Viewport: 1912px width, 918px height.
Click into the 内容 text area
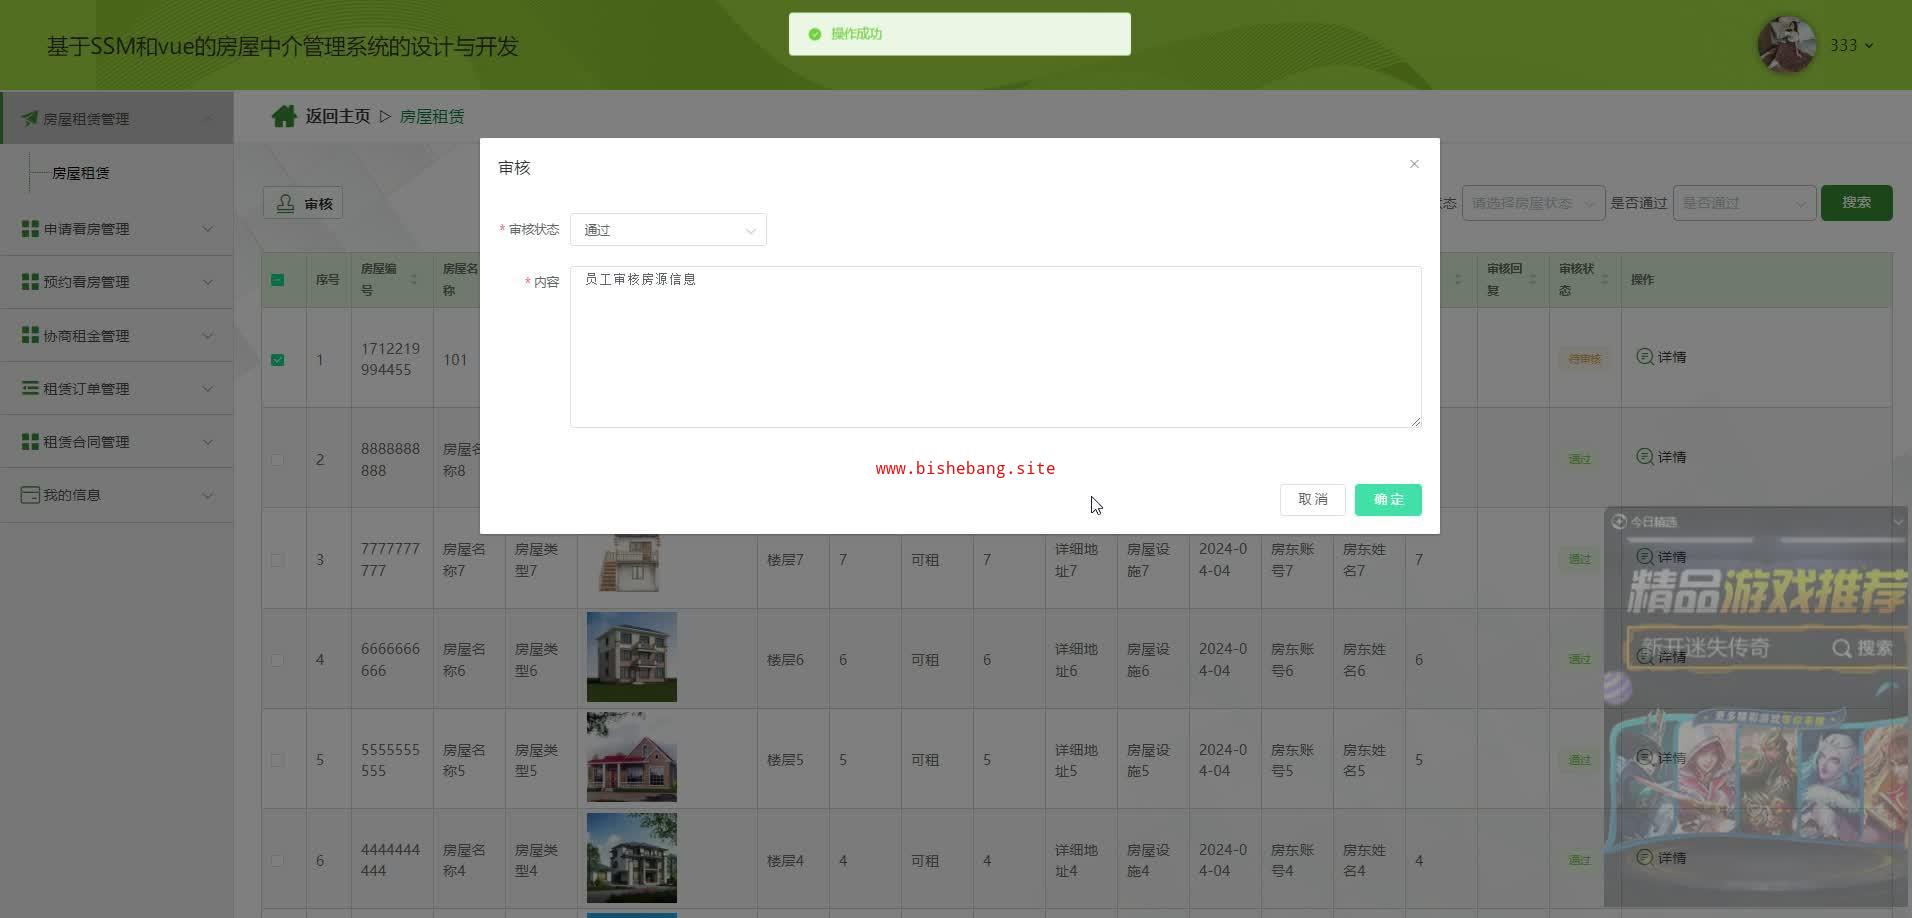tap(996, 347)
